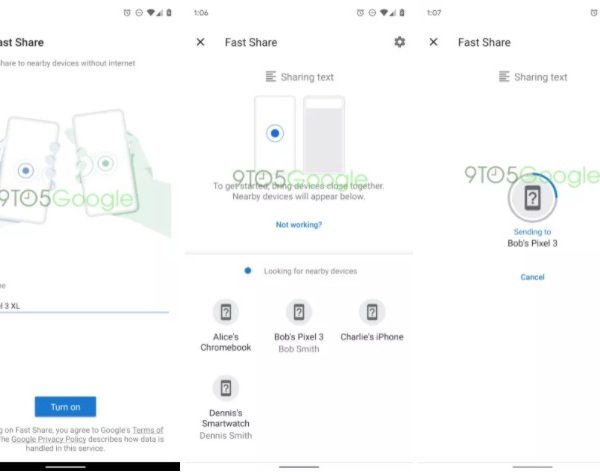Select Dennis's Smartwatch device icon
The image size is (600, 472).
(226, 388)
